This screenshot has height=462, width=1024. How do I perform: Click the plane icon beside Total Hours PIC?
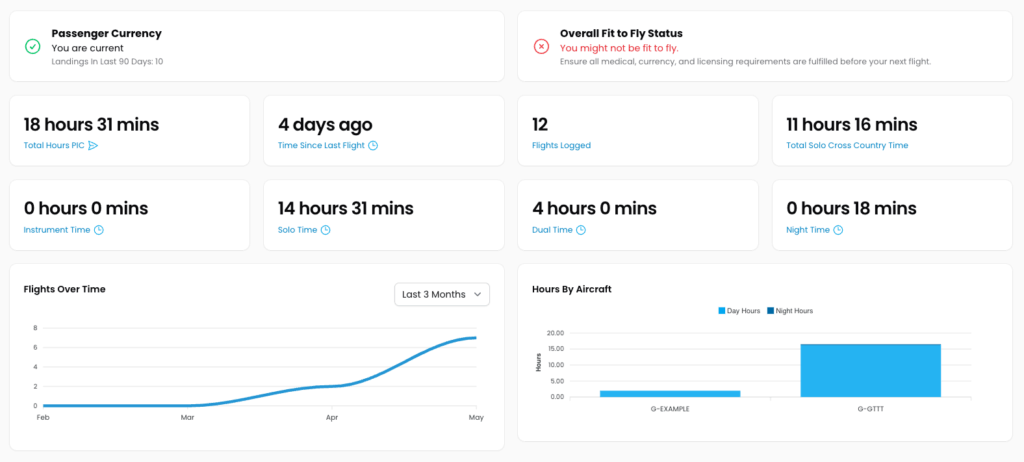tap(93, 146)
